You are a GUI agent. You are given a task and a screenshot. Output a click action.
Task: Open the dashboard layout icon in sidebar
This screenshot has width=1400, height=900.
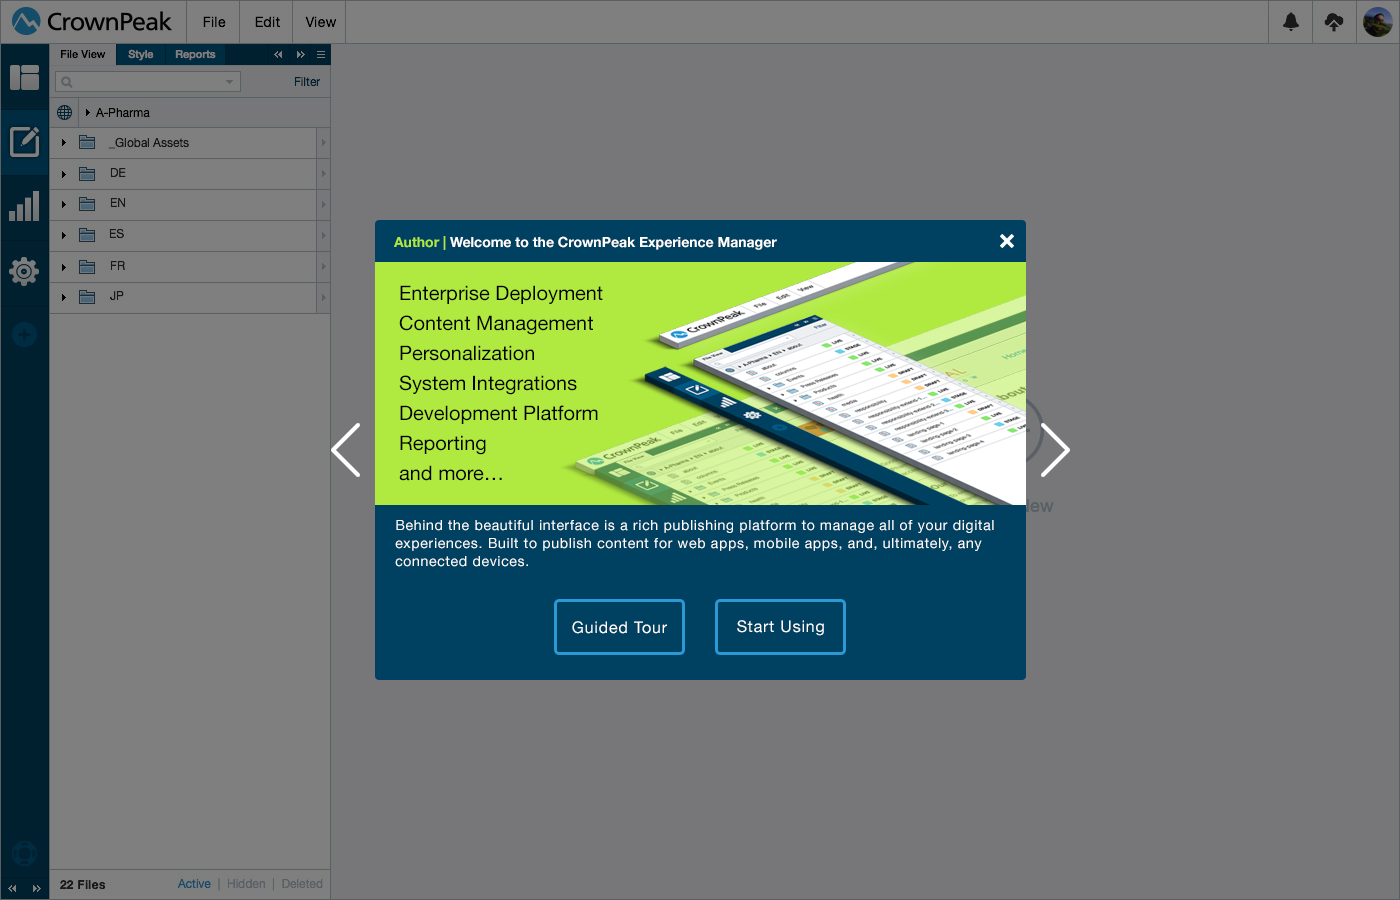24,78
